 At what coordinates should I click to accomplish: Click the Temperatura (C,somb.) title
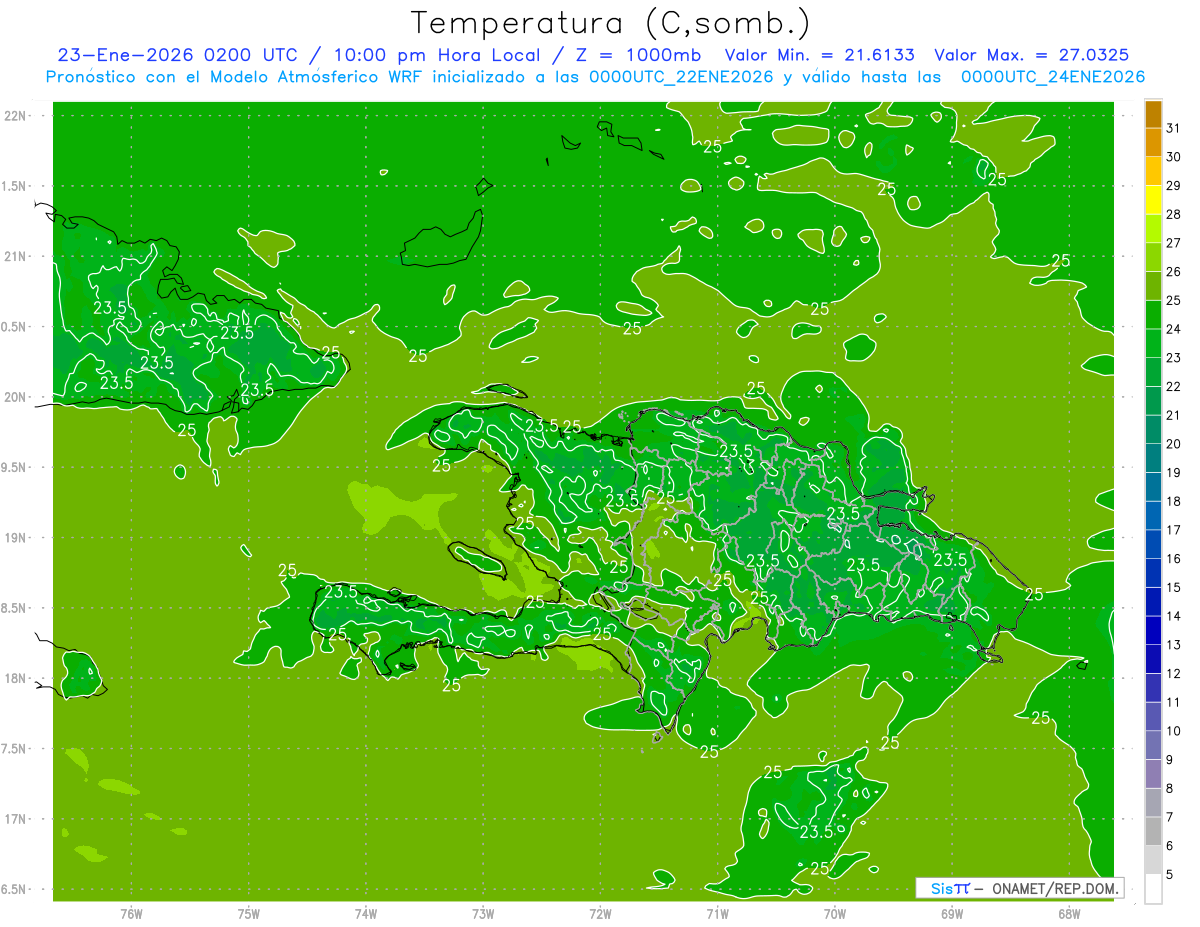(x=611, y=22)
